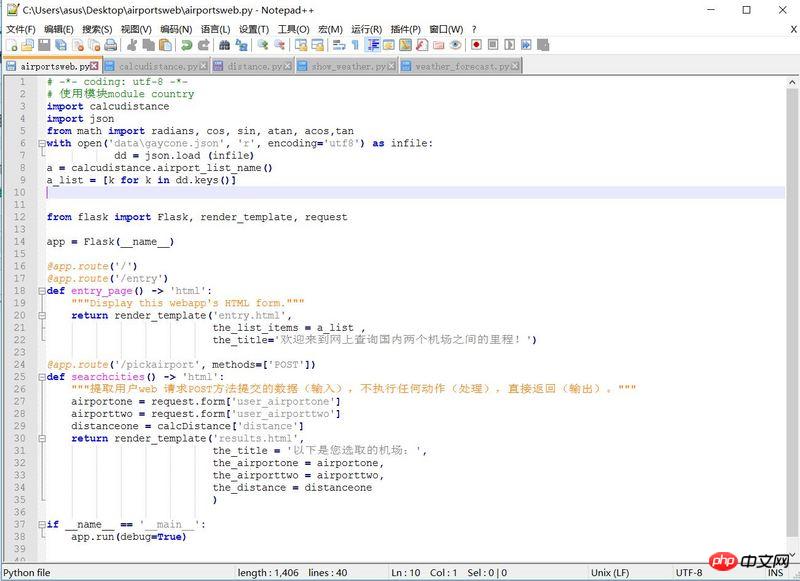Click the Stop recording macro icon
Screen dimensions: 800x581
point(493,45)
